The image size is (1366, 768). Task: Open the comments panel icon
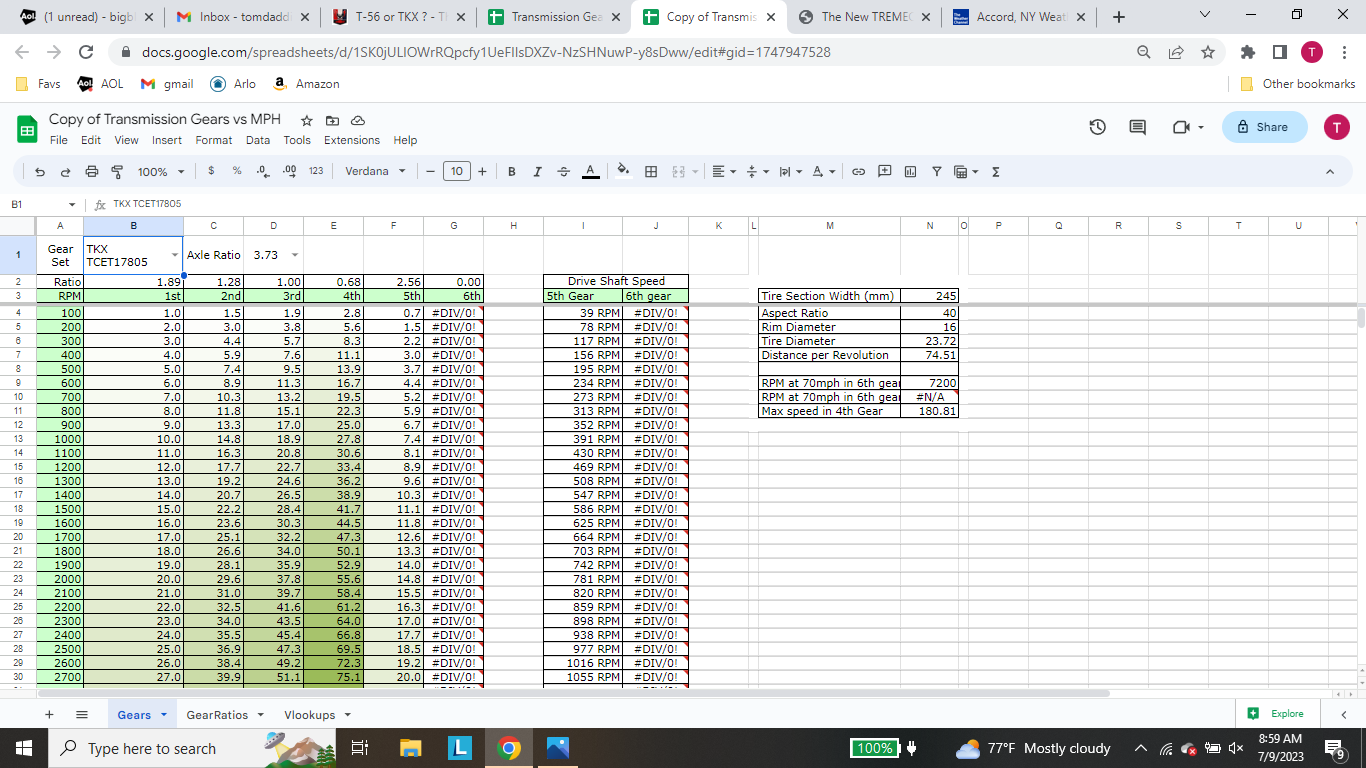point(1137,127)
